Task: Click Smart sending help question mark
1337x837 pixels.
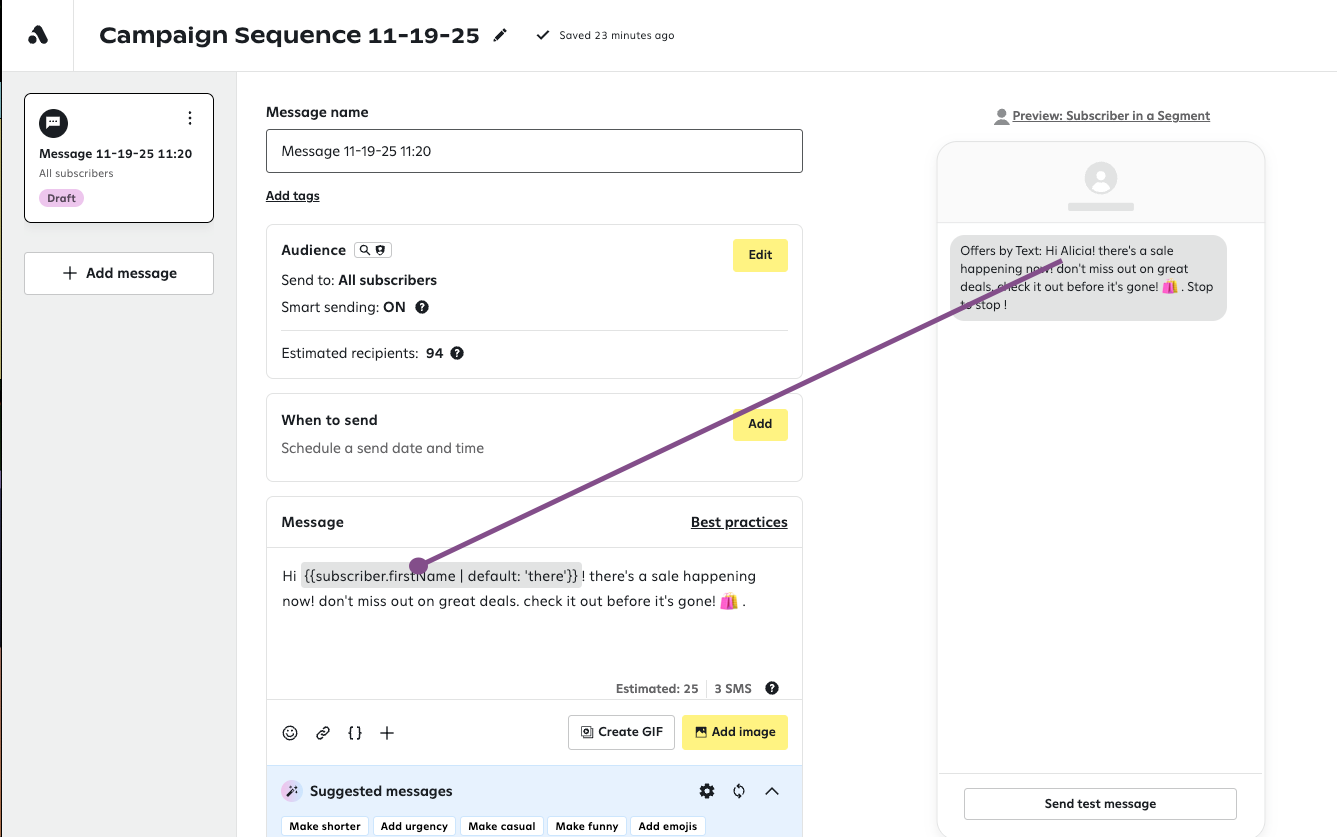Action: click(422, 308)
